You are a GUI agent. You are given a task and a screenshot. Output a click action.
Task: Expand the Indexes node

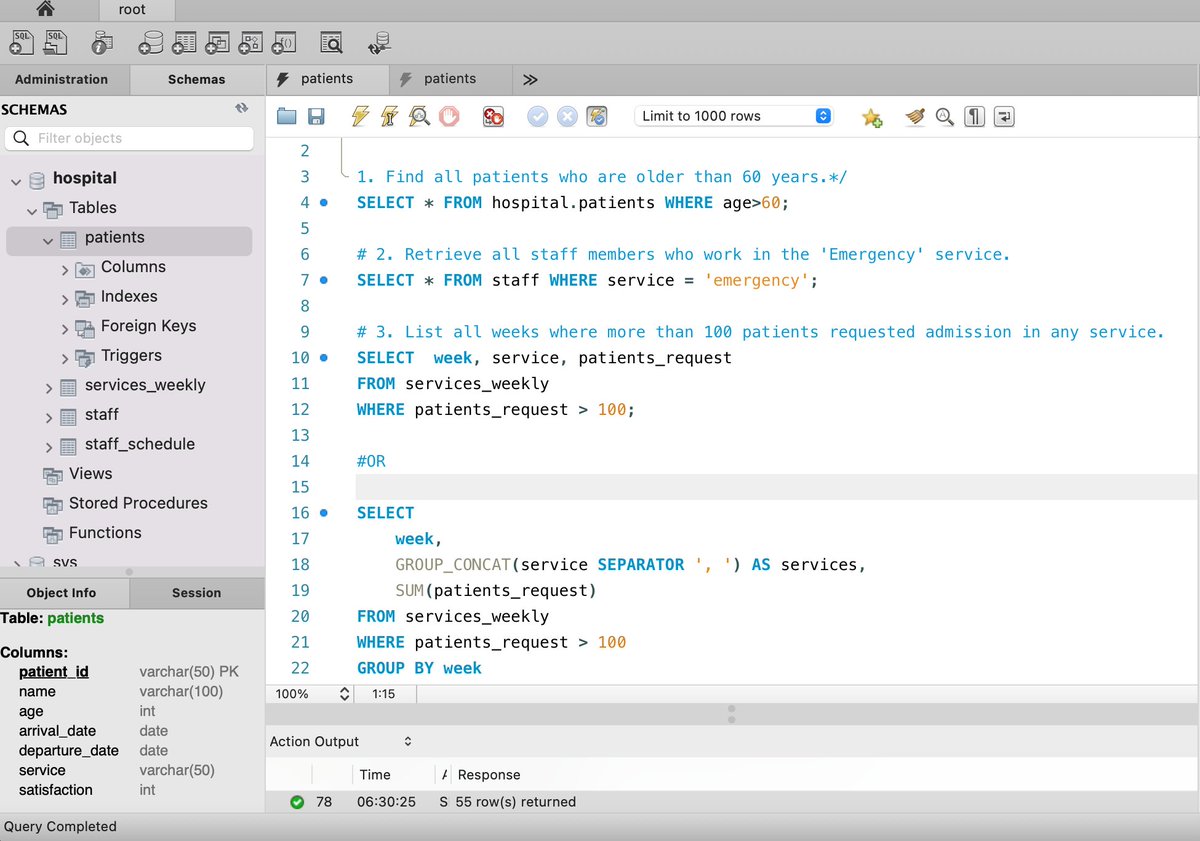pyautogui.click(x=65, y=299)
